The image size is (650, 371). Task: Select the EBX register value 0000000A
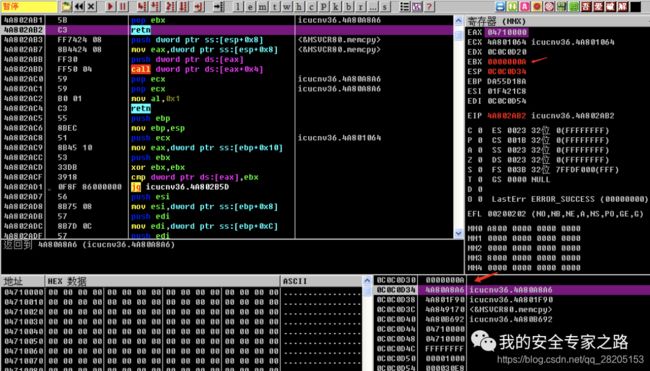(507, 62)
